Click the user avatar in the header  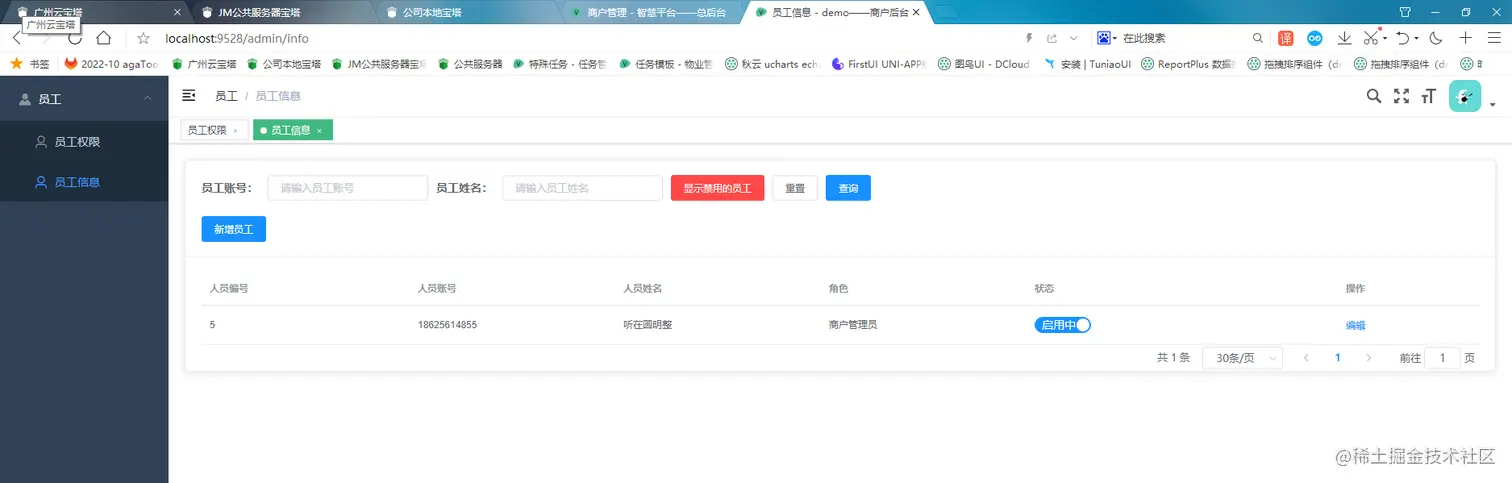[1465, 96]
